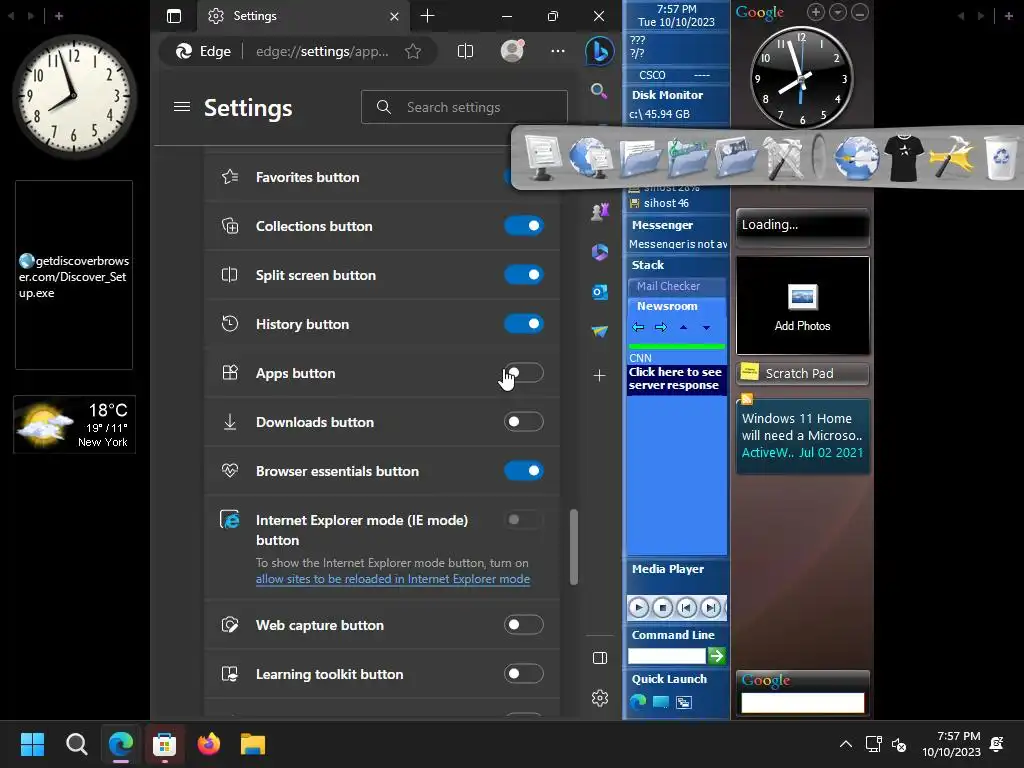Open File Explorer from the taskbar
The image size is (1024, 768).
pyautogui.click(x=253, y=744)
